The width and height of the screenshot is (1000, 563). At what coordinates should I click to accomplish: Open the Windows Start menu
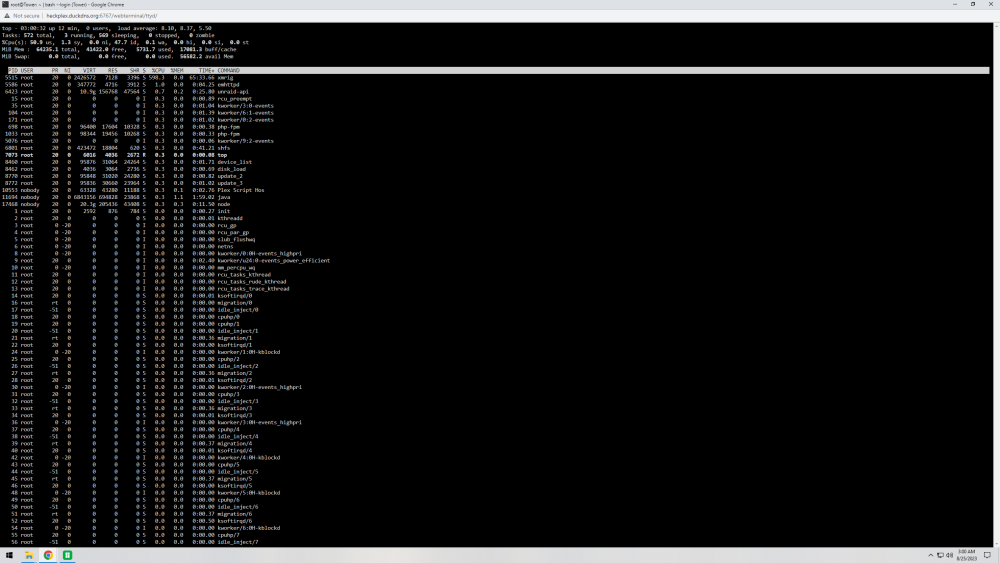pos(9,555)
